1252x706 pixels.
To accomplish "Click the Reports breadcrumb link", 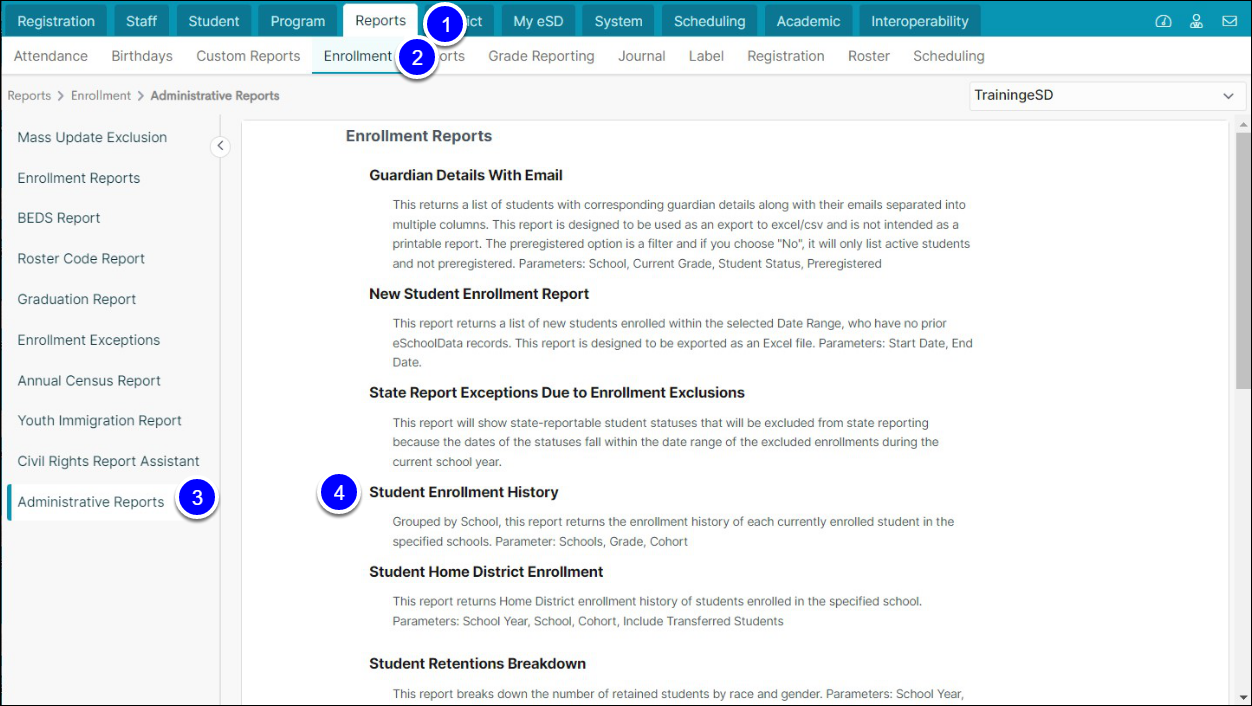I will click(x=29, y=96).
